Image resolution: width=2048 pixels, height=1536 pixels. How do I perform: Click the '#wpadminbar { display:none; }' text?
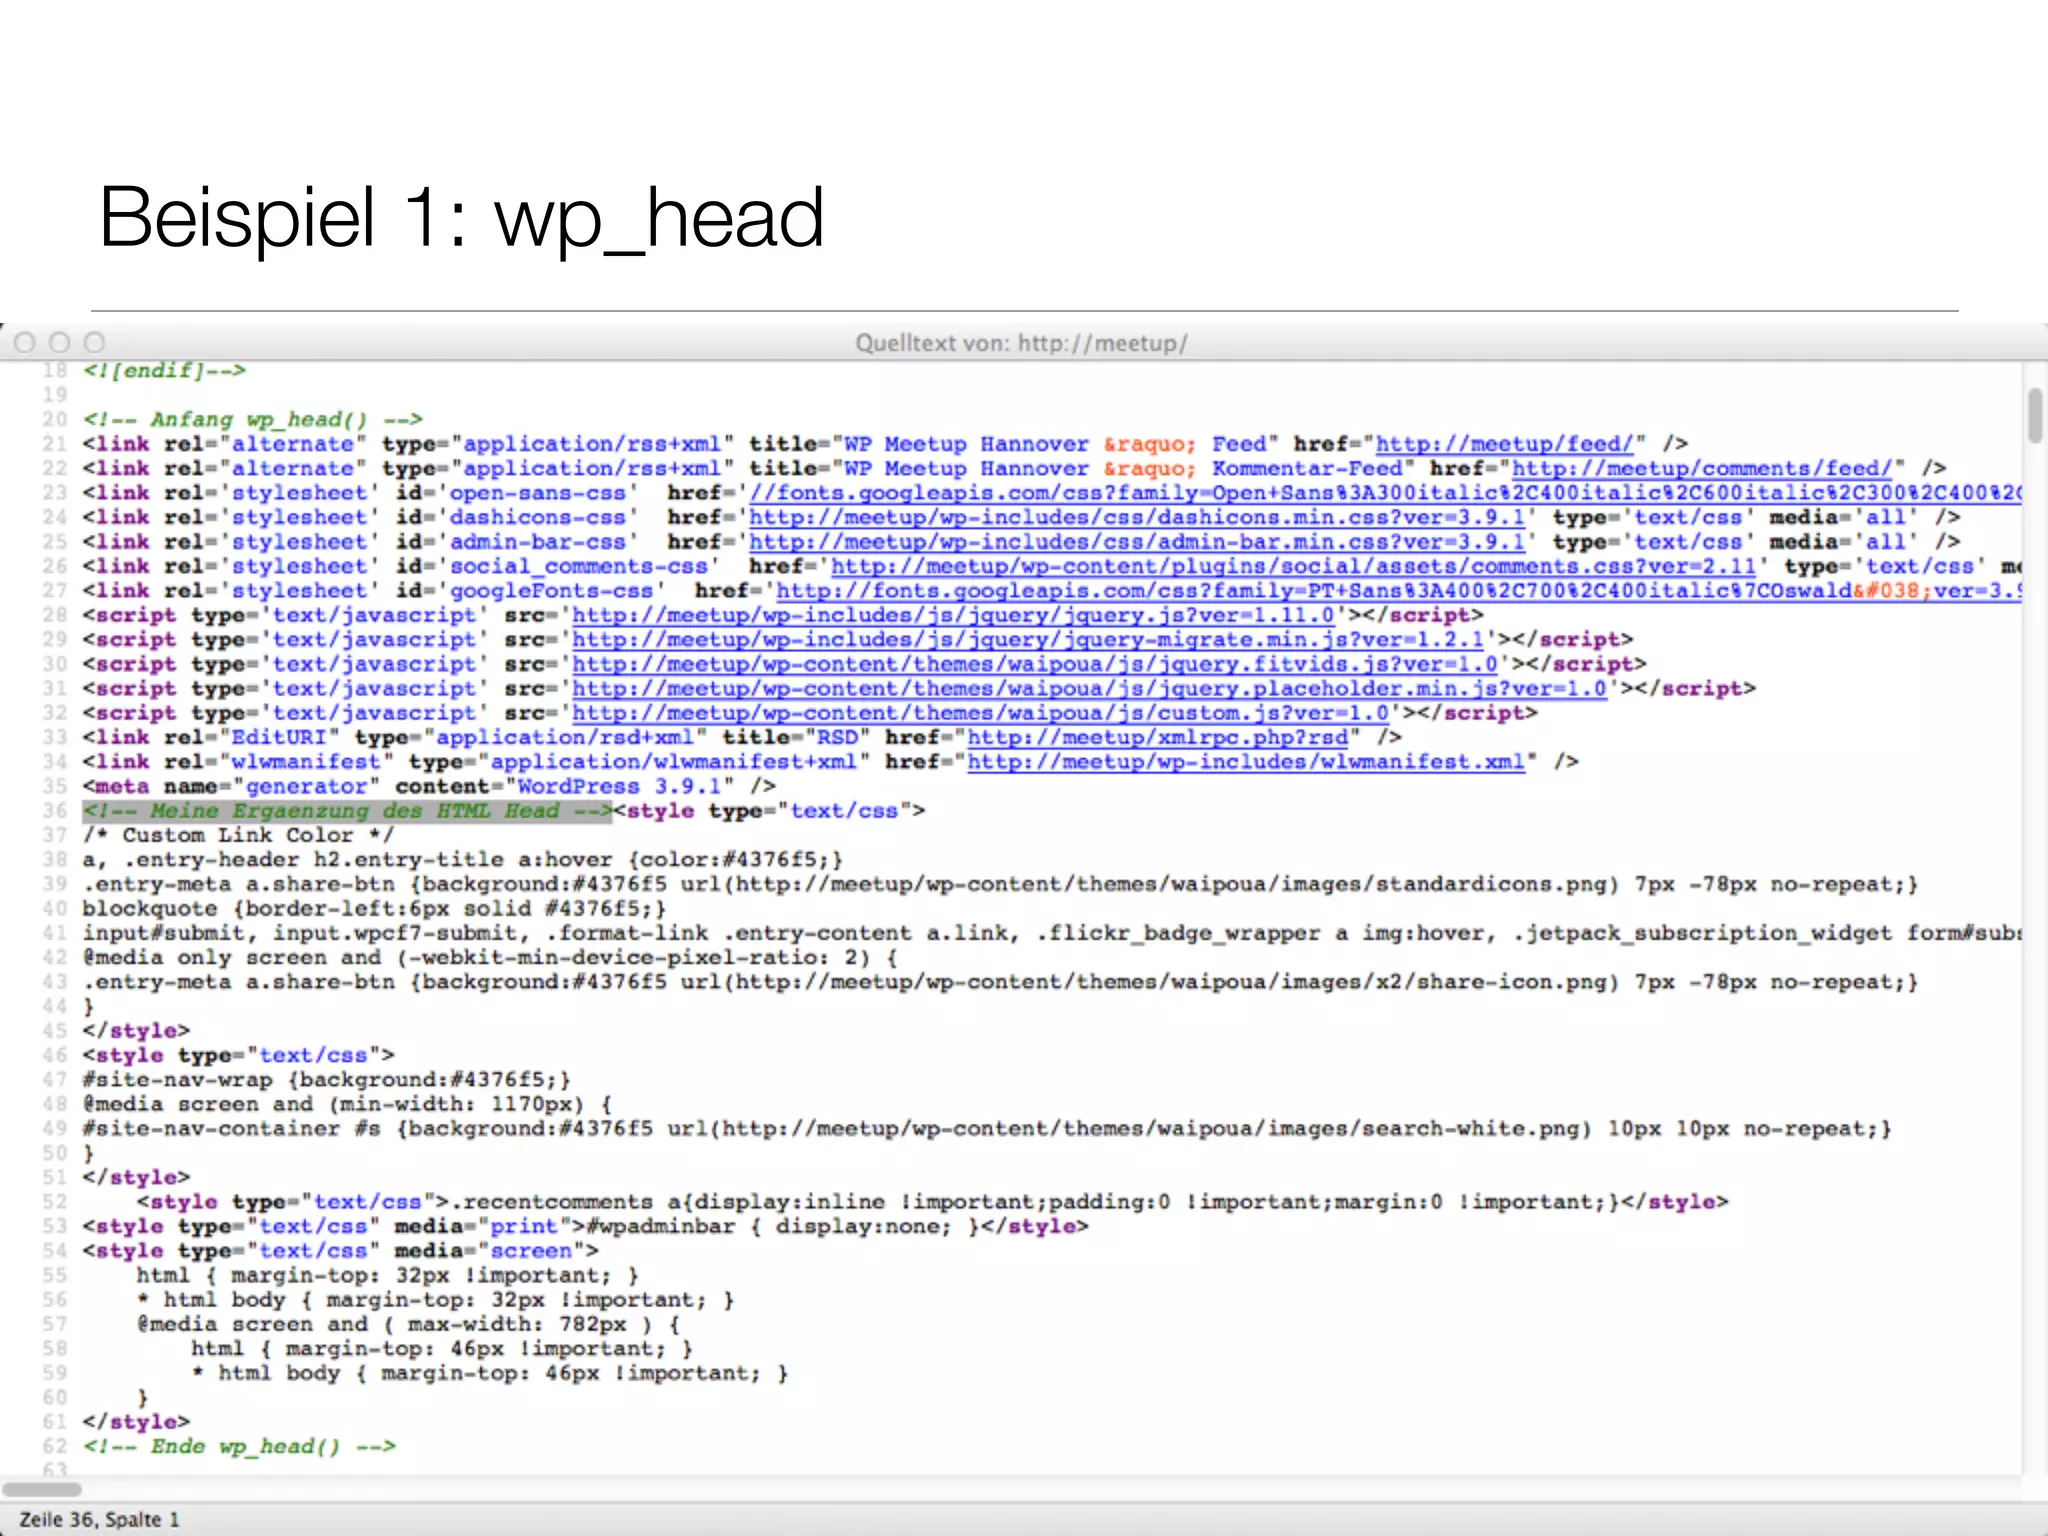coord(785,1226)
